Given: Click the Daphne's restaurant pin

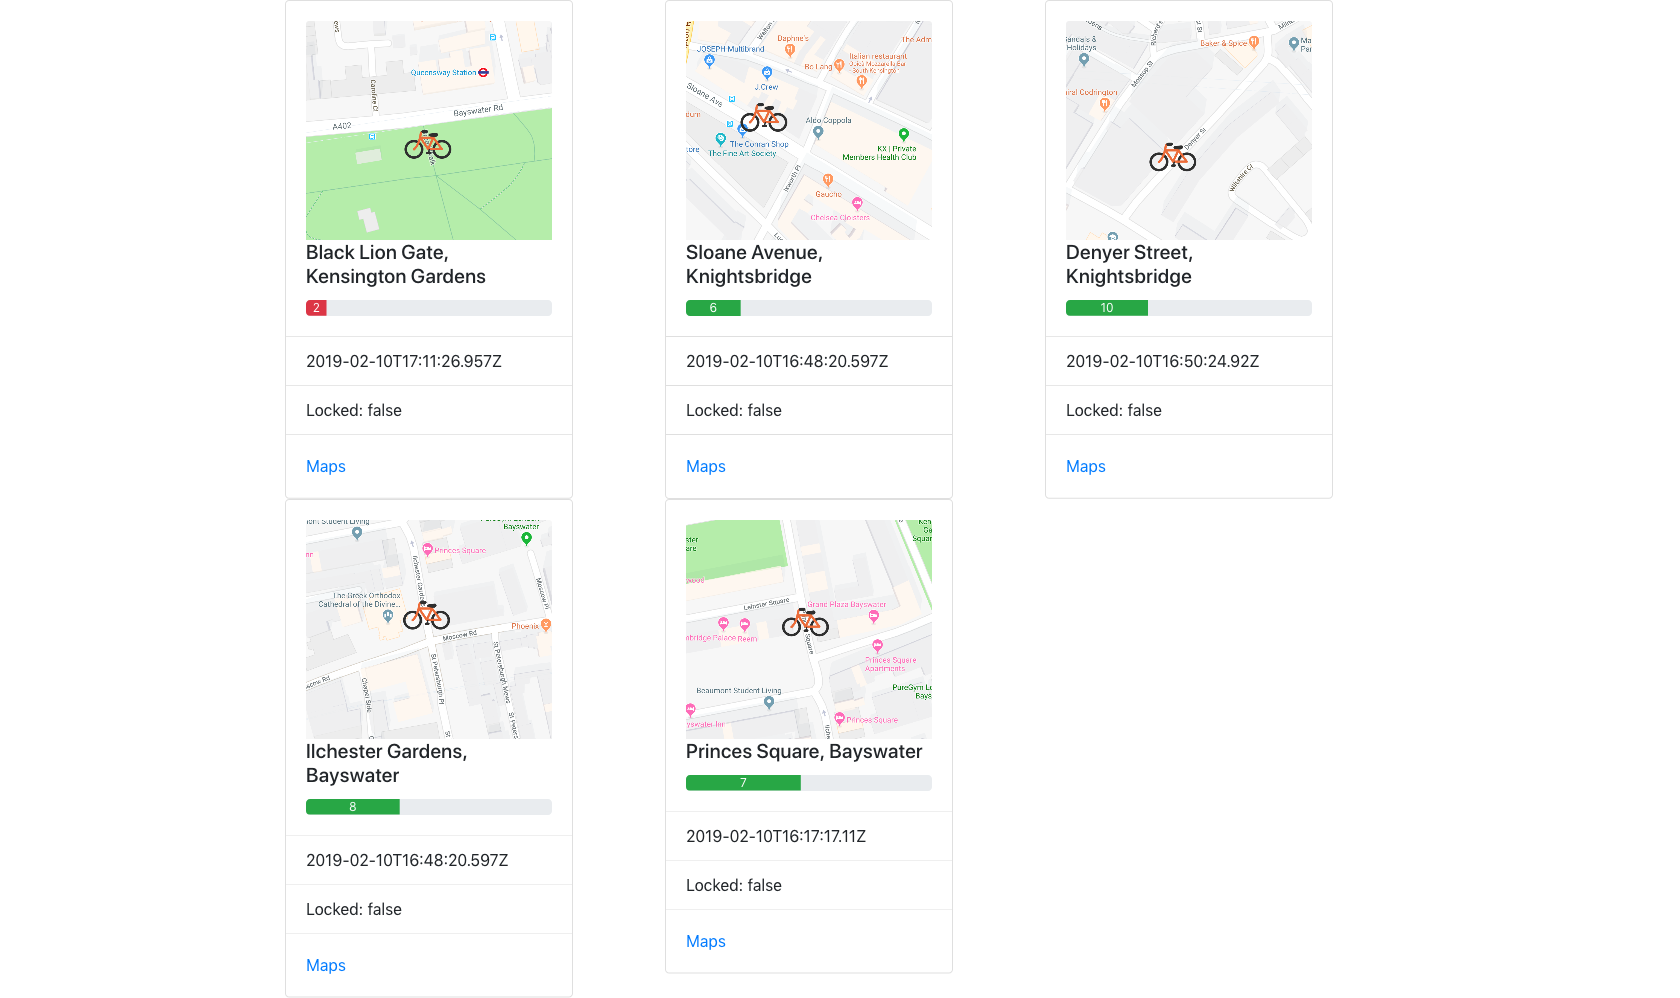Looking at the screenshot, I should pos(790,50).
